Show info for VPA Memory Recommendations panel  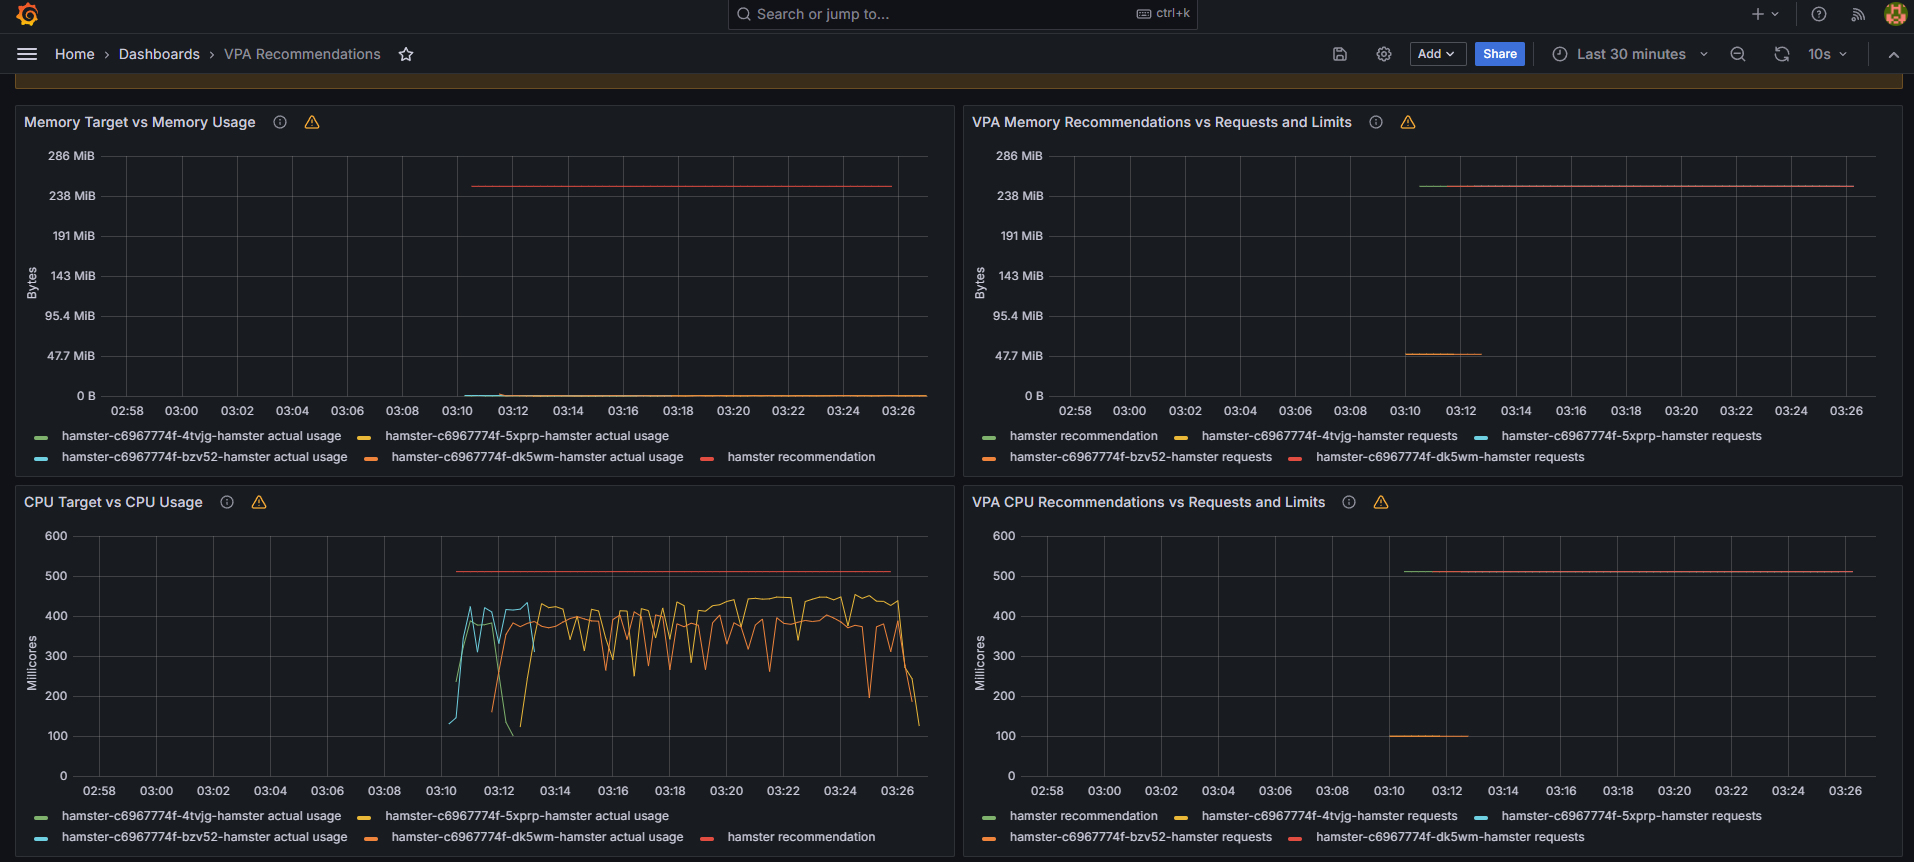(1376, 122)
